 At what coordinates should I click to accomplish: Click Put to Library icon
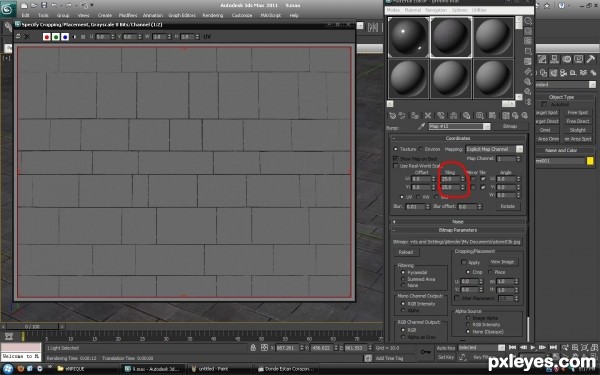pyautogui.click(x=466, y=115)
